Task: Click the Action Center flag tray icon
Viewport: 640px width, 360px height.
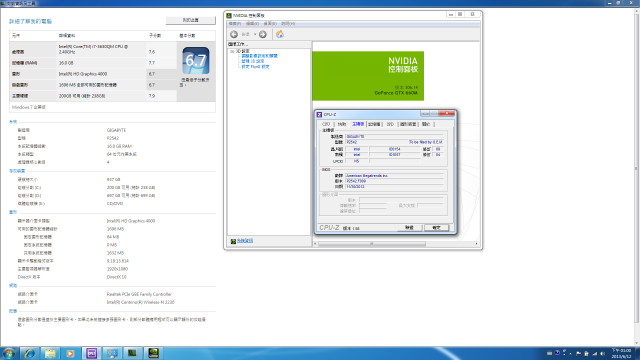Action: (x=578, y=354)
